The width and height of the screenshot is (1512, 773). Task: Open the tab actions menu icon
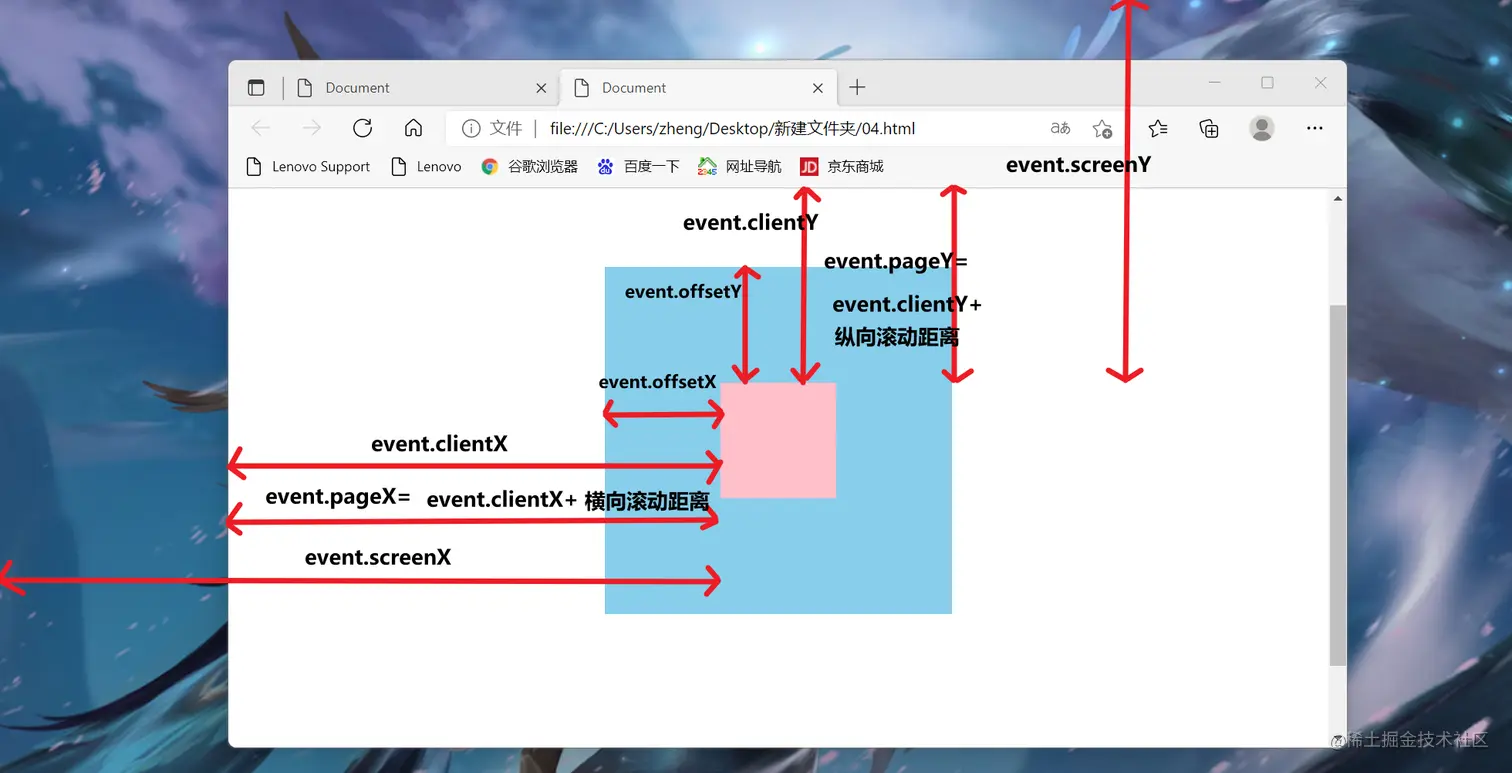coord(256,88)
